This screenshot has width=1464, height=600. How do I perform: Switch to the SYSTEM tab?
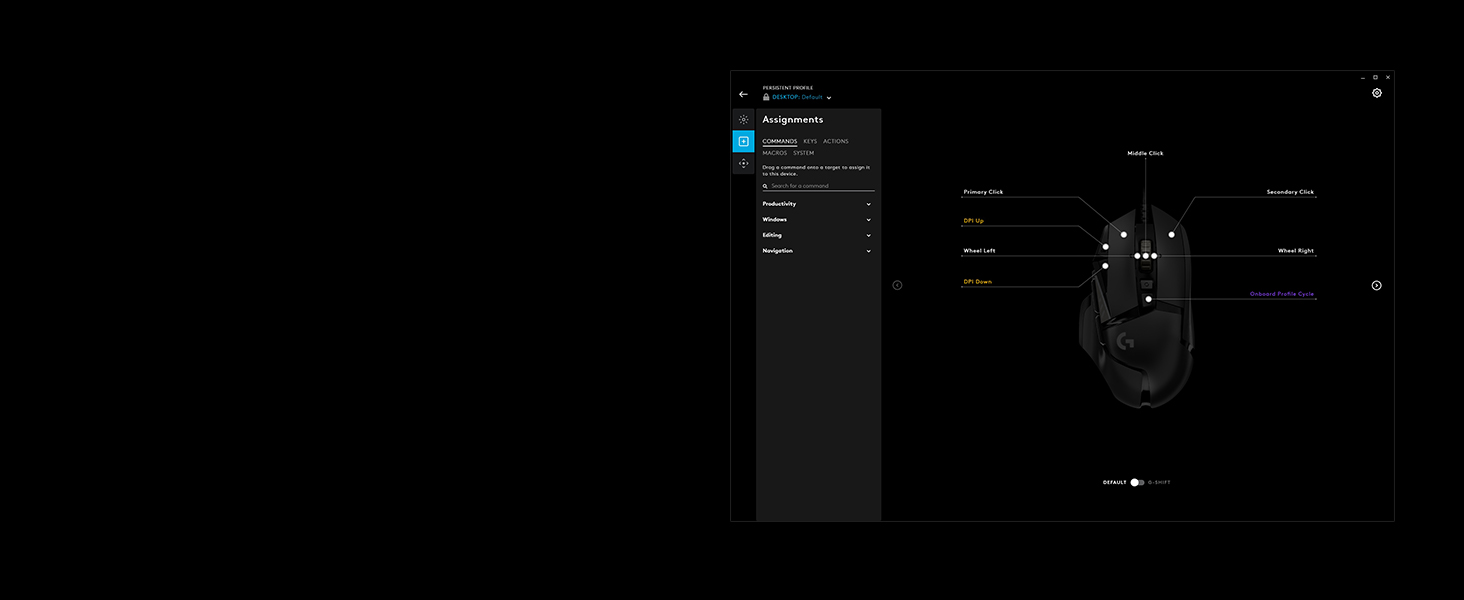click(x=803, y=153)
